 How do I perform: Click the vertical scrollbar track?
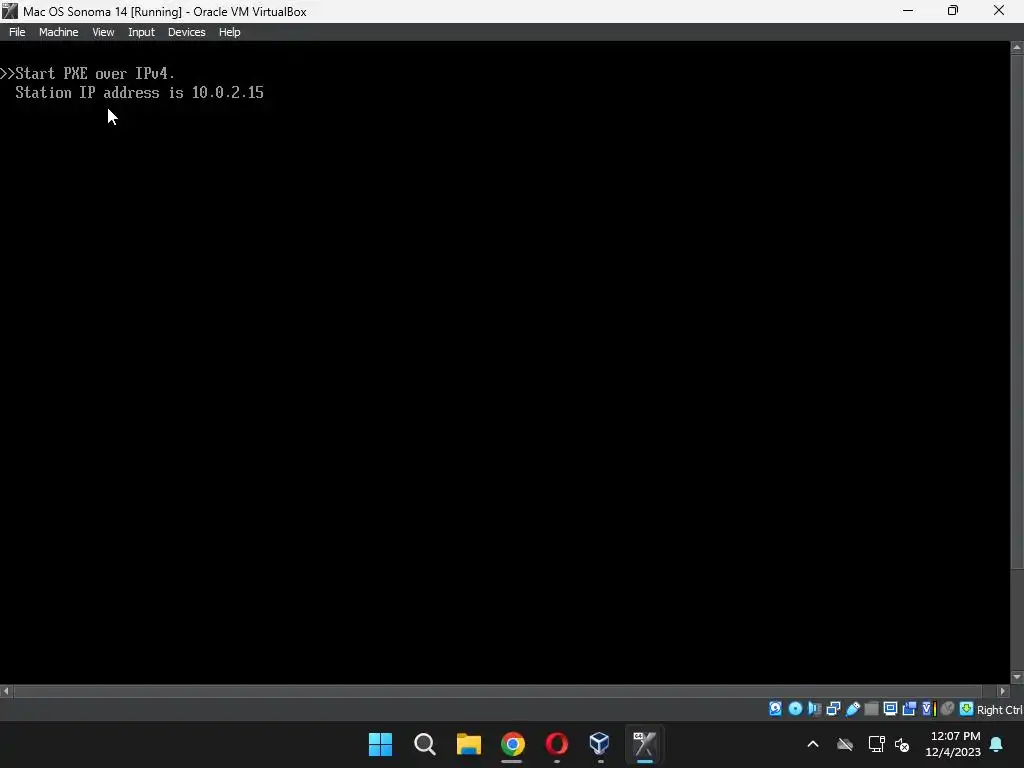point(1017,619)
